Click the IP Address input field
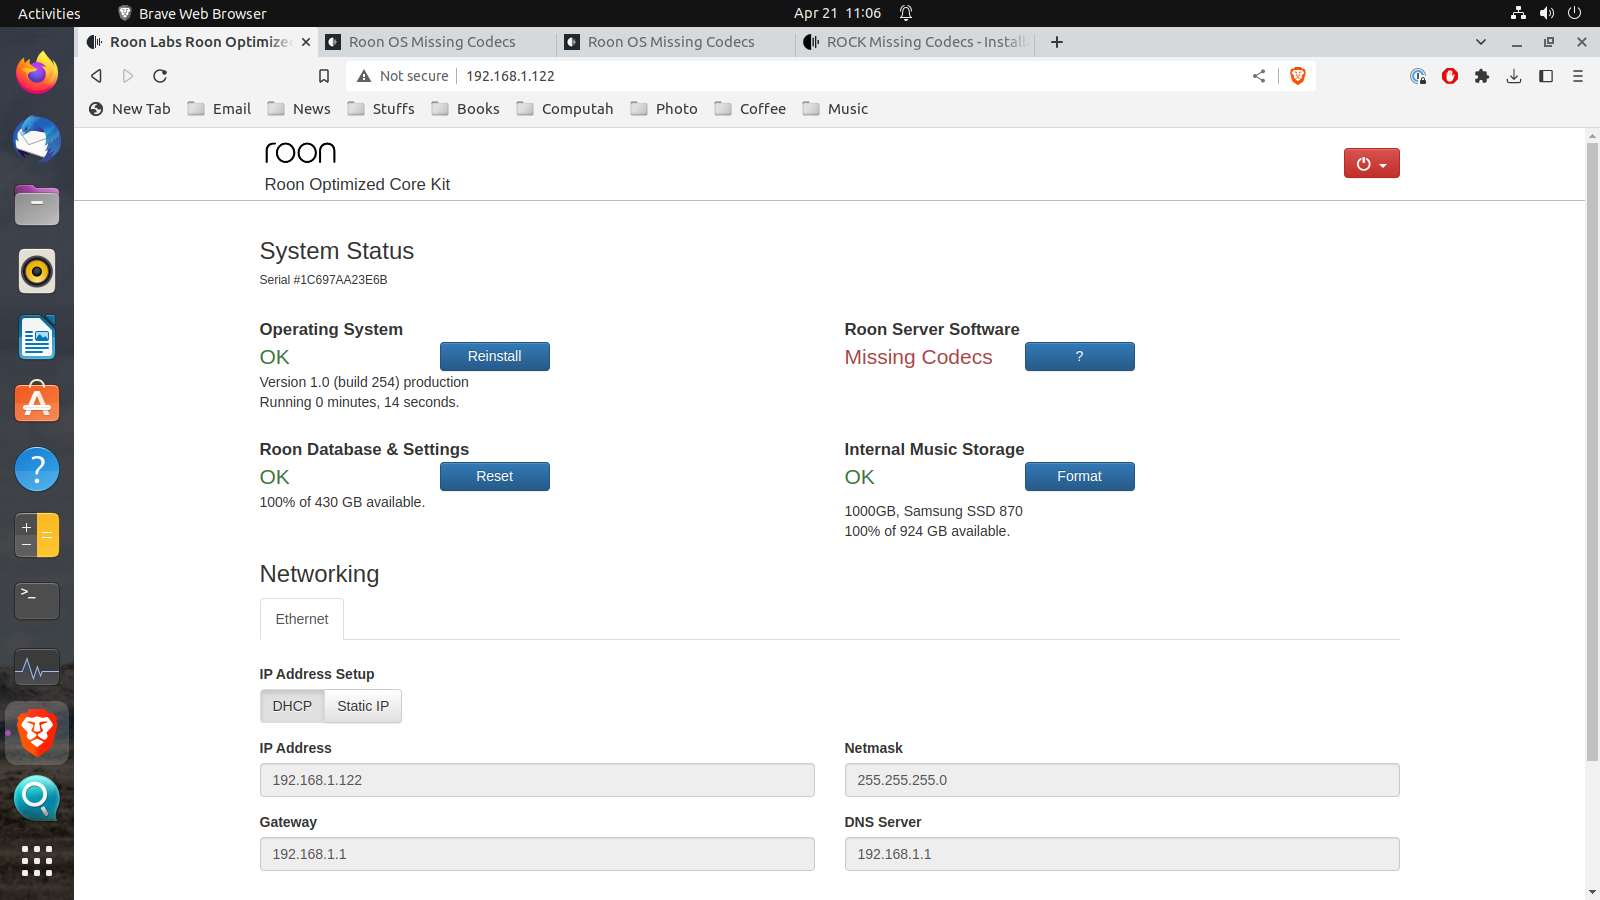The height and width of the screenshot is (900, 1600). (537, 780)
